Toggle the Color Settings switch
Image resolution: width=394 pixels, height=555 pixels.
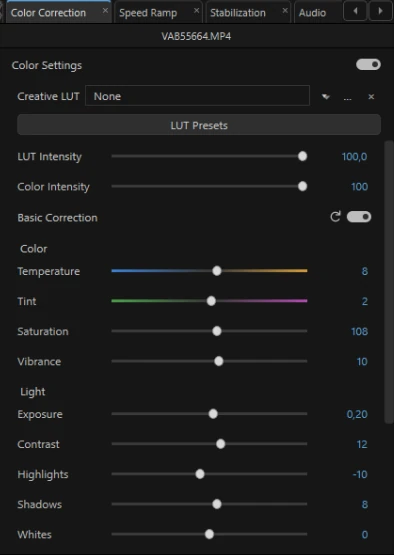368,64
